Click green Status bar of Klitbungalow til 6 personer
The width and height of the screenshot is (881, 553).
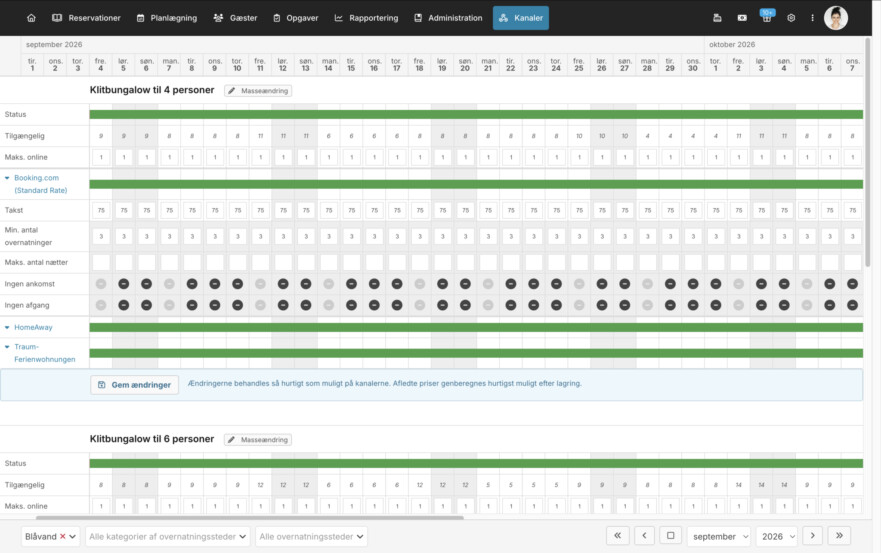tap(476, 463)
